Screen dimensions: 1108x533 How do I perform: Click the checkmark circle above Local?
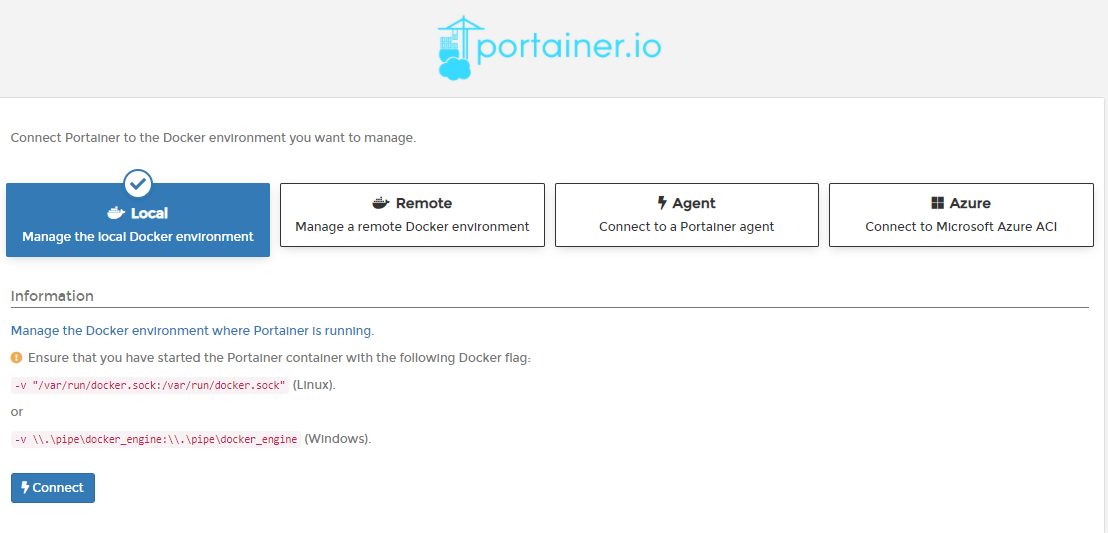(x=138, y=184)
